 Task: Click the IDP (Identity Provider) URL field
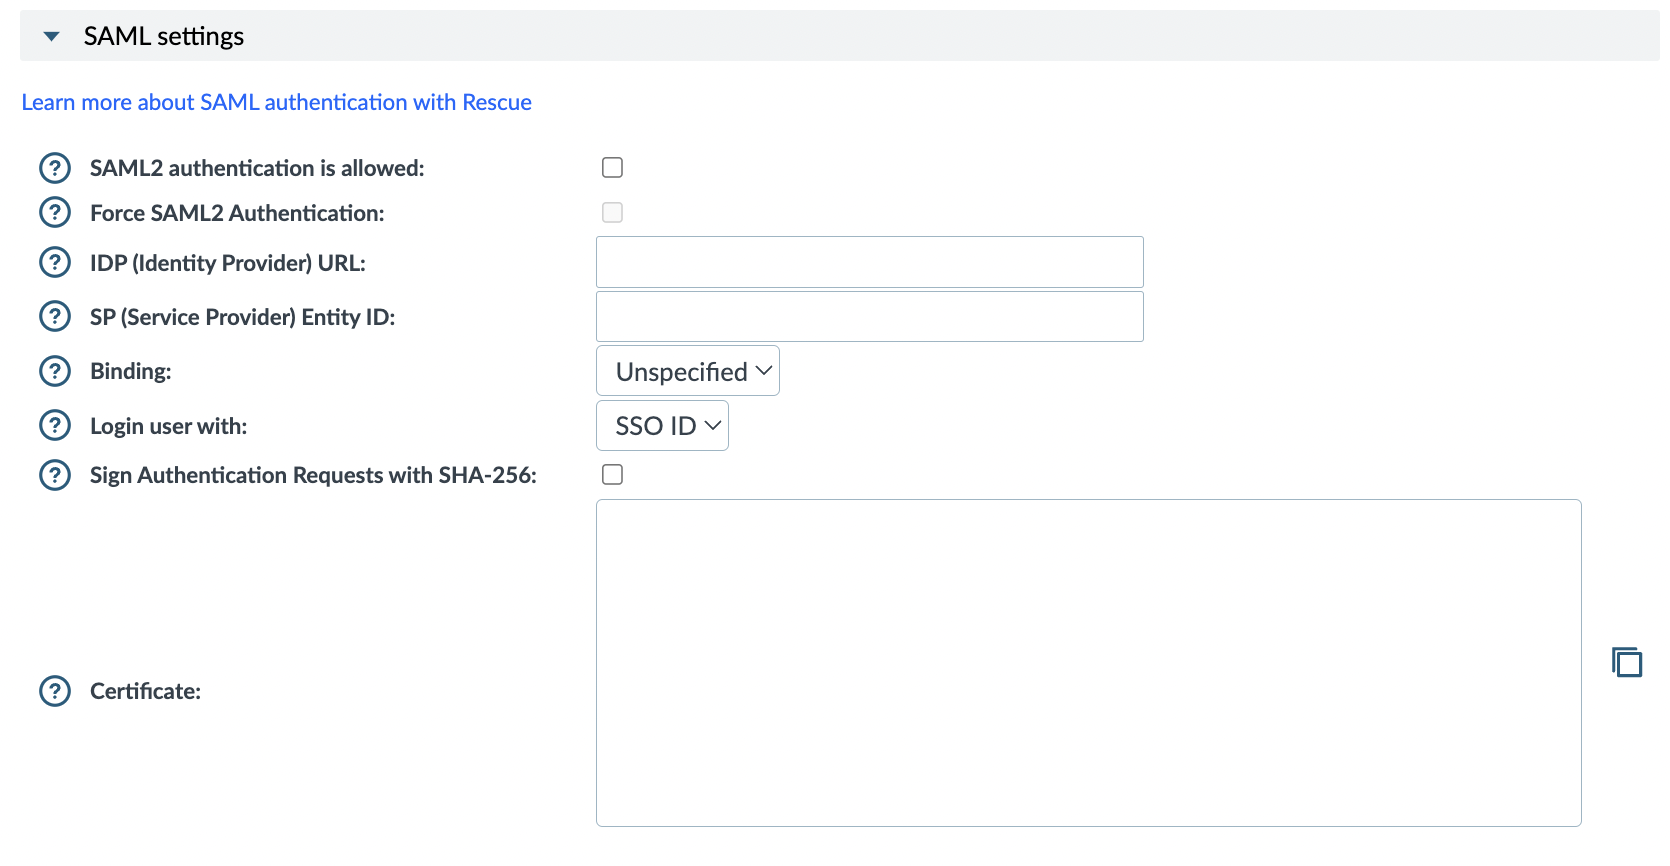point(869,262)
